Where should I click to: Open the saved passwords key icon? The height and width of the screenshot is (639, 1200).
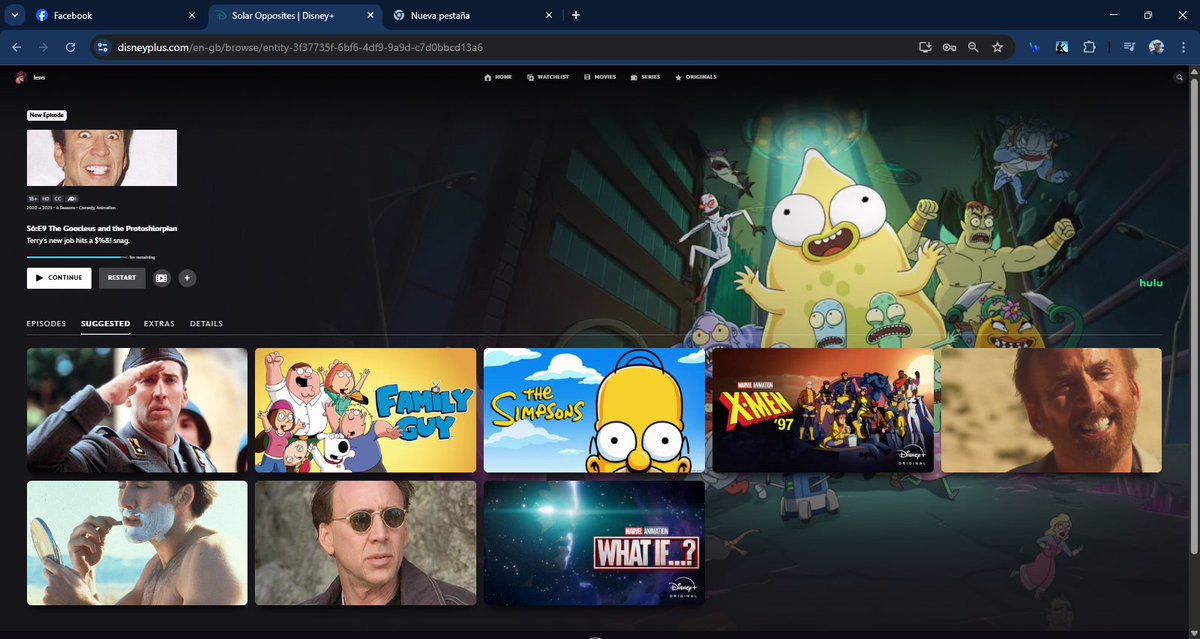(949, 47)
